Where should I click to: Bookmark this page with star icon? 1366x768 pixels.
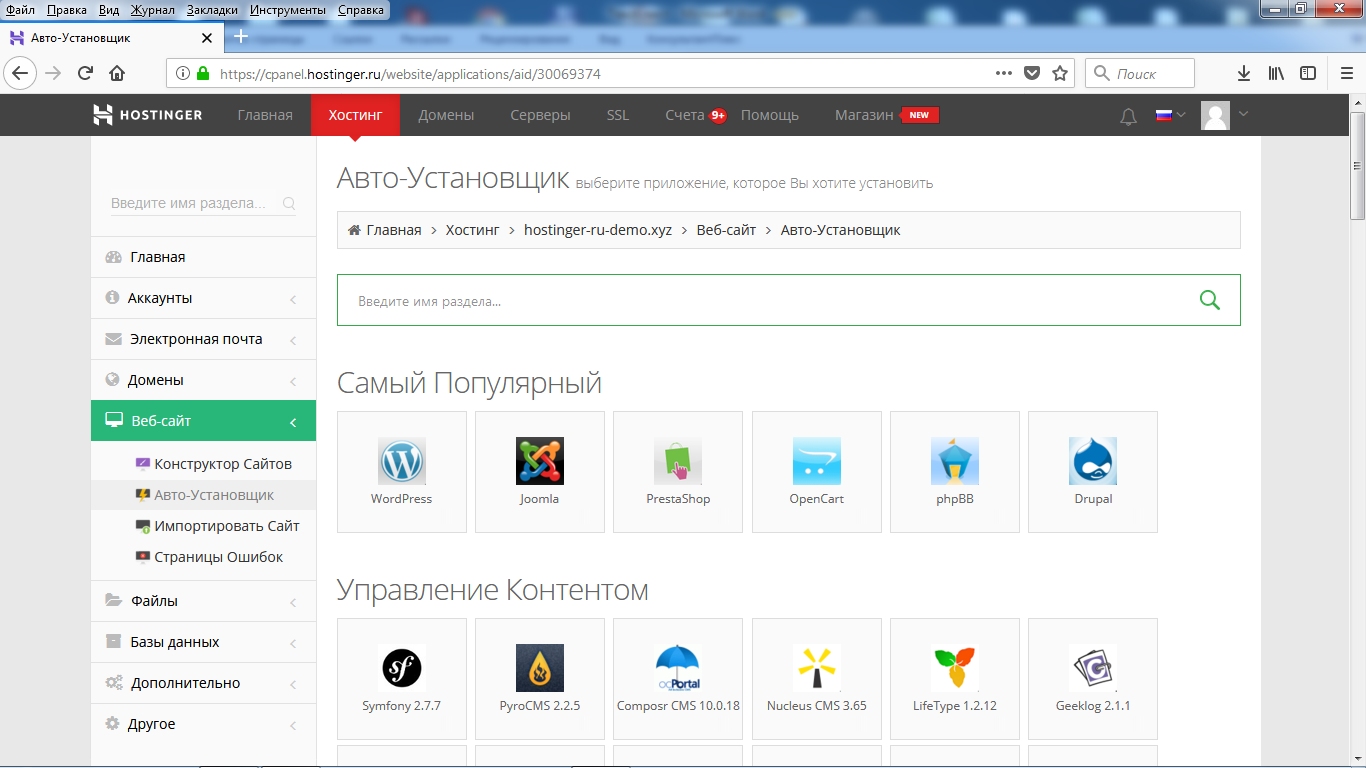click(1060, 73)
